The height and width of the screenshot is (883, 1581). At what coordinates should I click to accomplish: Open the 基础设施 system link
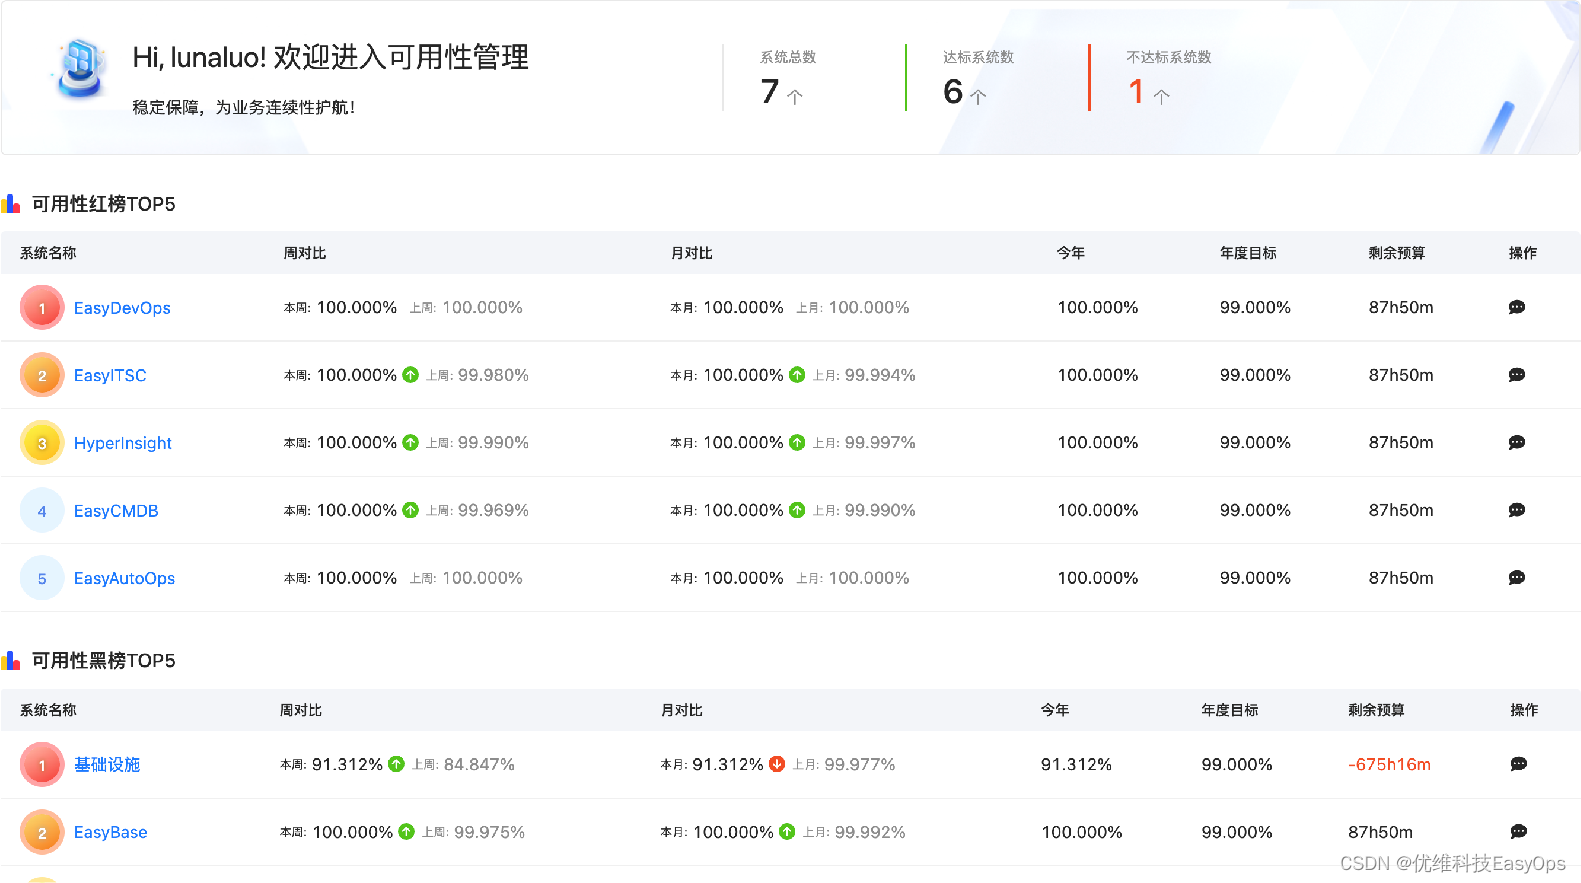[107, 765]
